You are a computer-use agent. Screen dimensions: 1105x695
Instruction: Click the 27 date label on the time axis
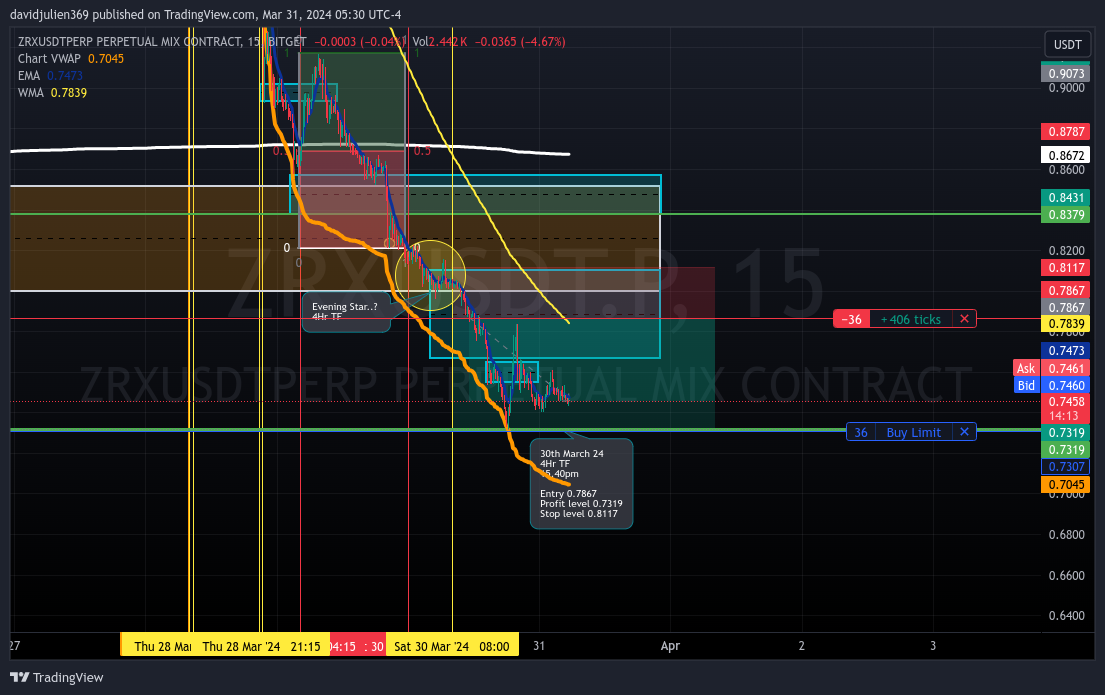[15, 646]
